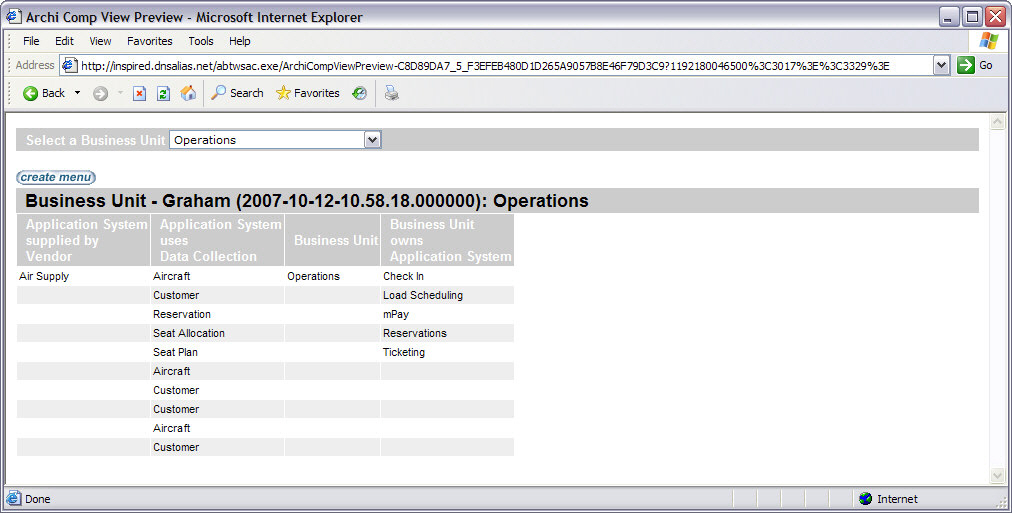Open the Search toolbar button

coord(238,93)
